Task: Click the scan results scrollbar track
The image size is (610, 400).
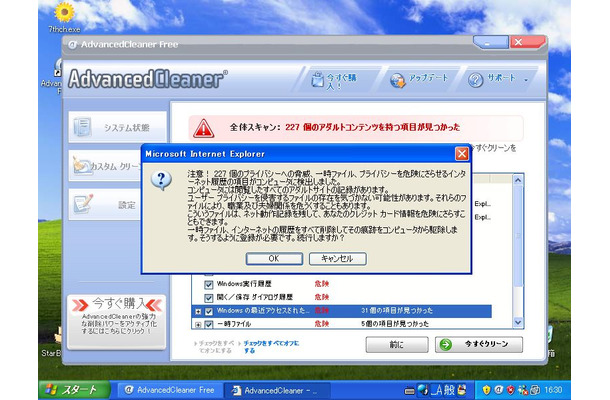Action: pyautogui.click(x=518, y=251)
